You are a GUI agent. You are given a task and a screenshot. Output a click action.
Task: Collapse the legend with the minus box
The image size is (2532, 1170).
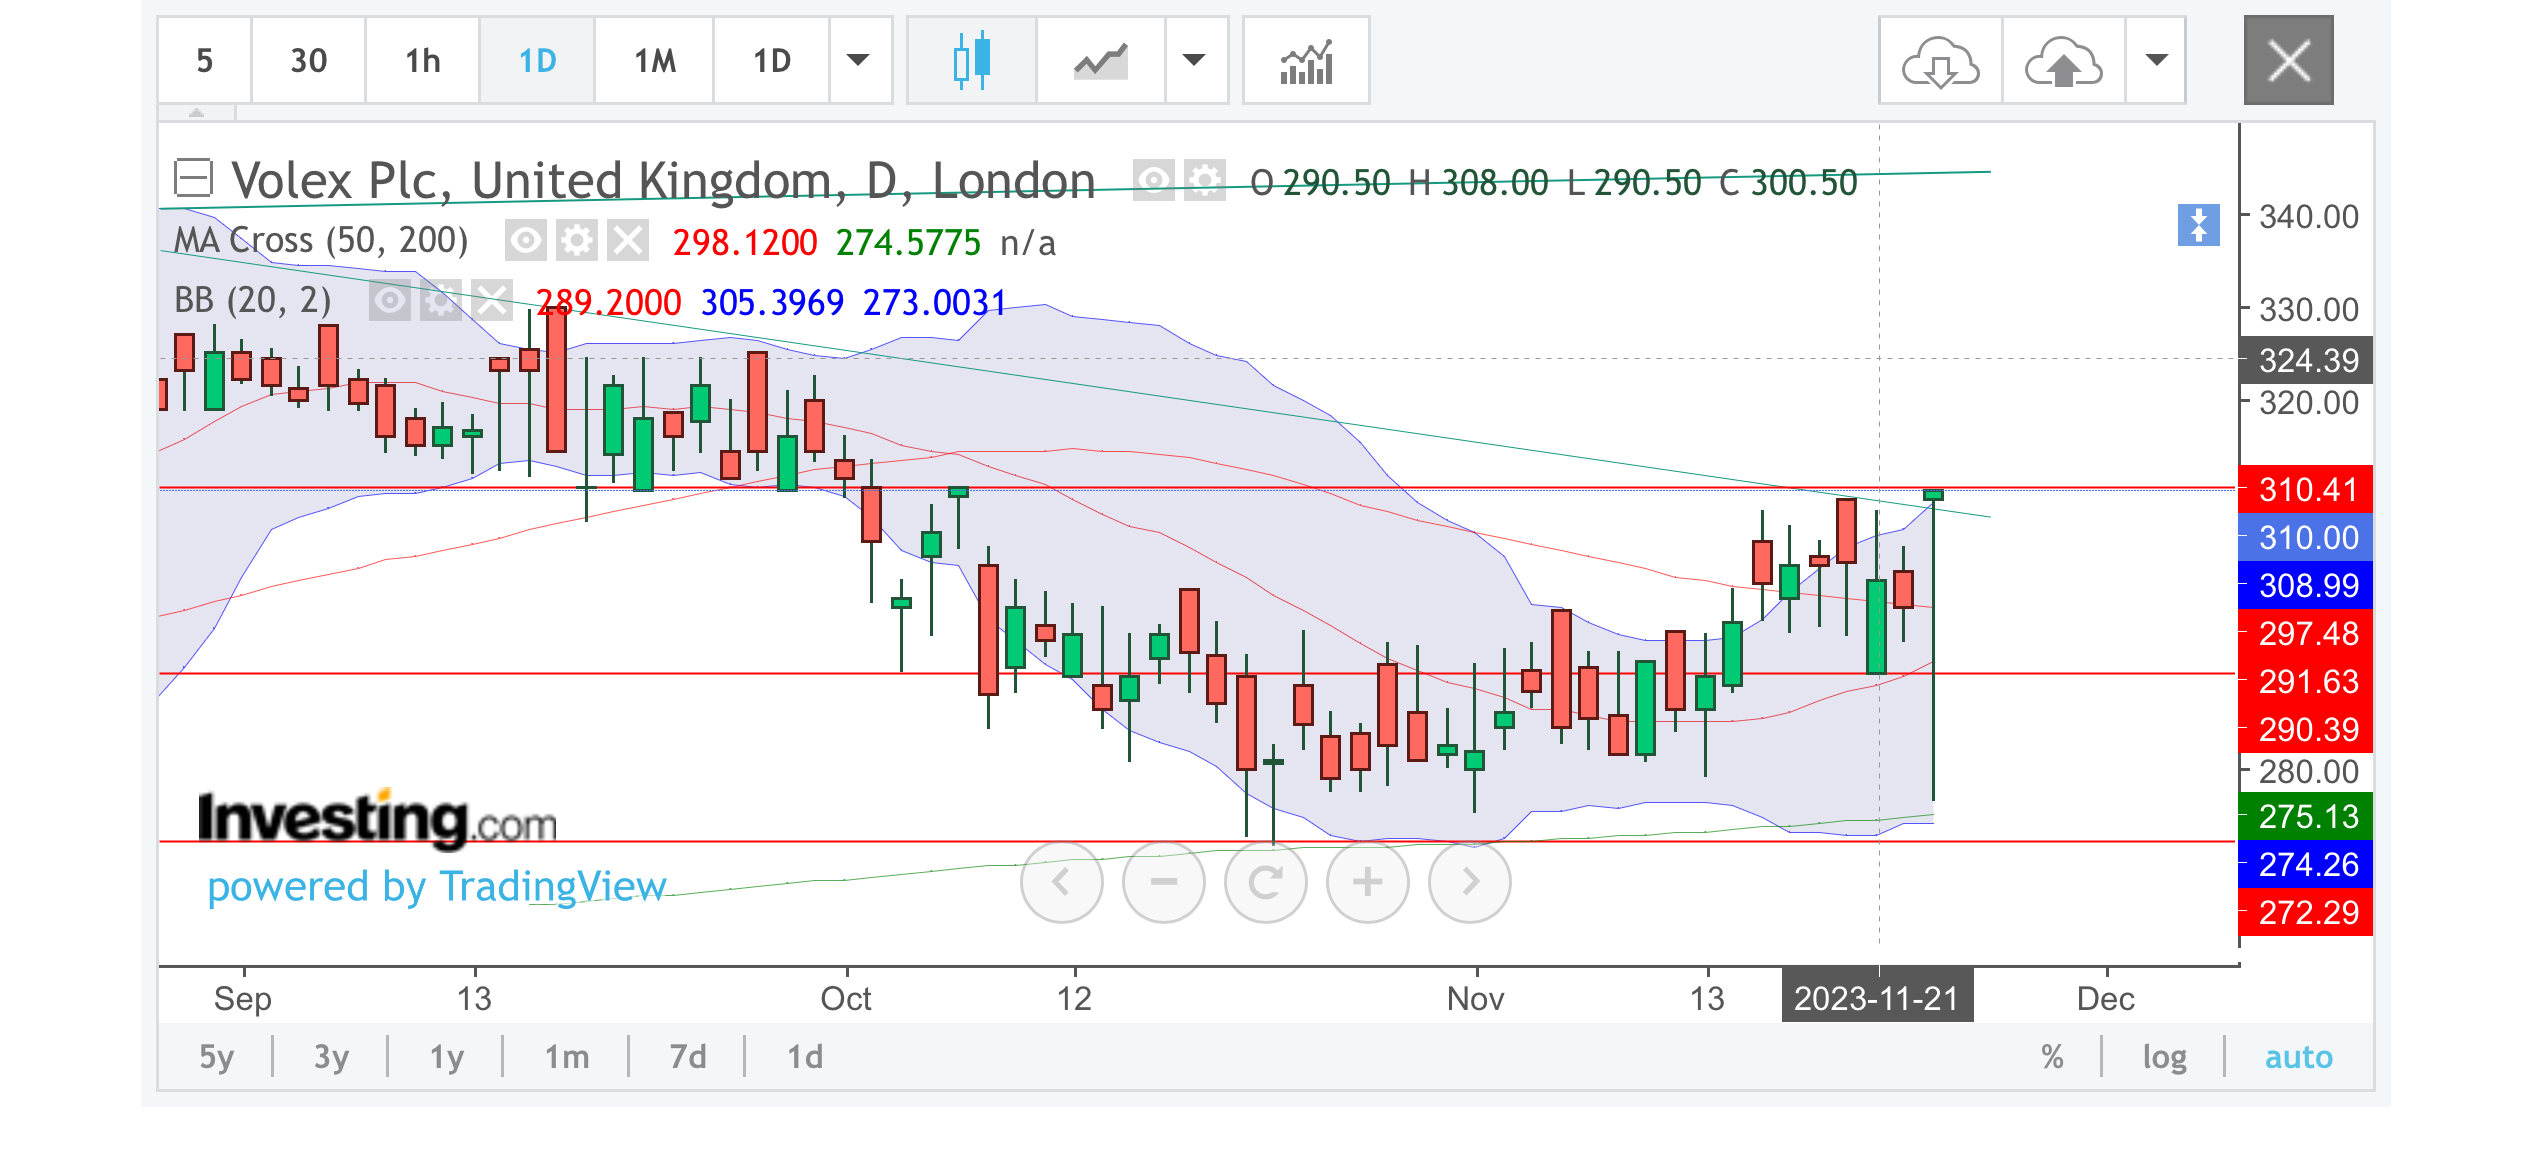(193, 179)
